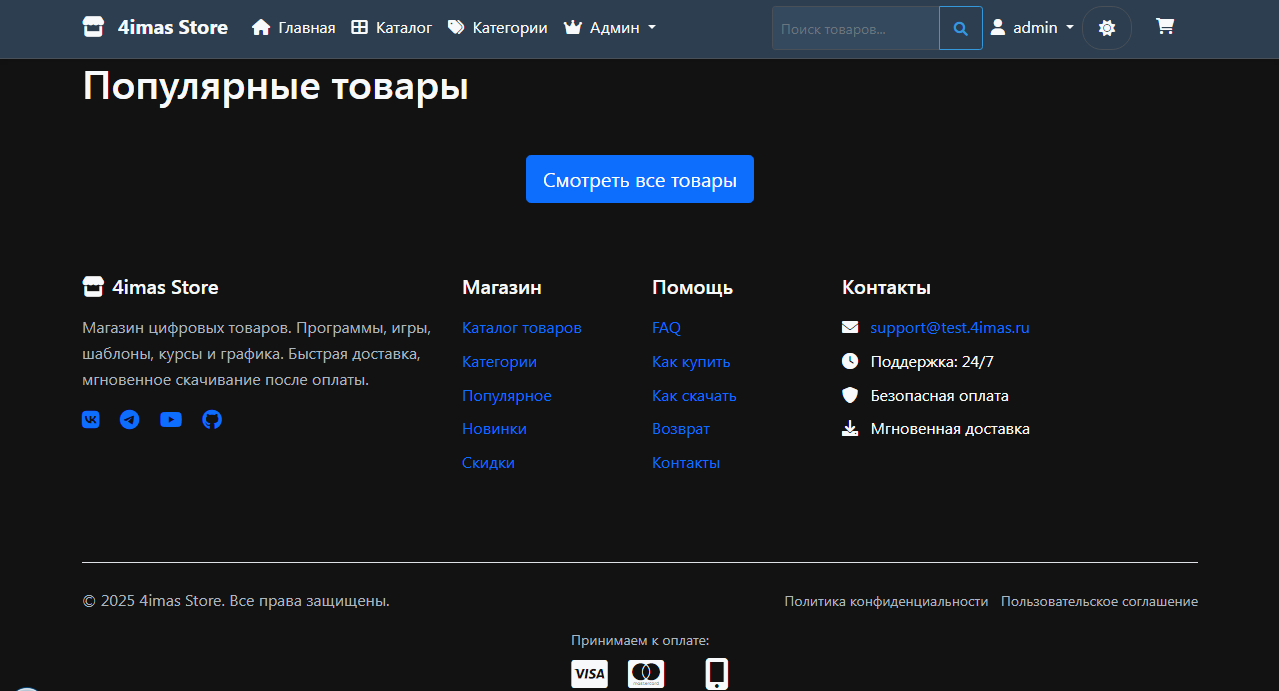This screenshot has height=691, width=1279.
Task: Open VK social page icon
Action: tap(90, 419)
